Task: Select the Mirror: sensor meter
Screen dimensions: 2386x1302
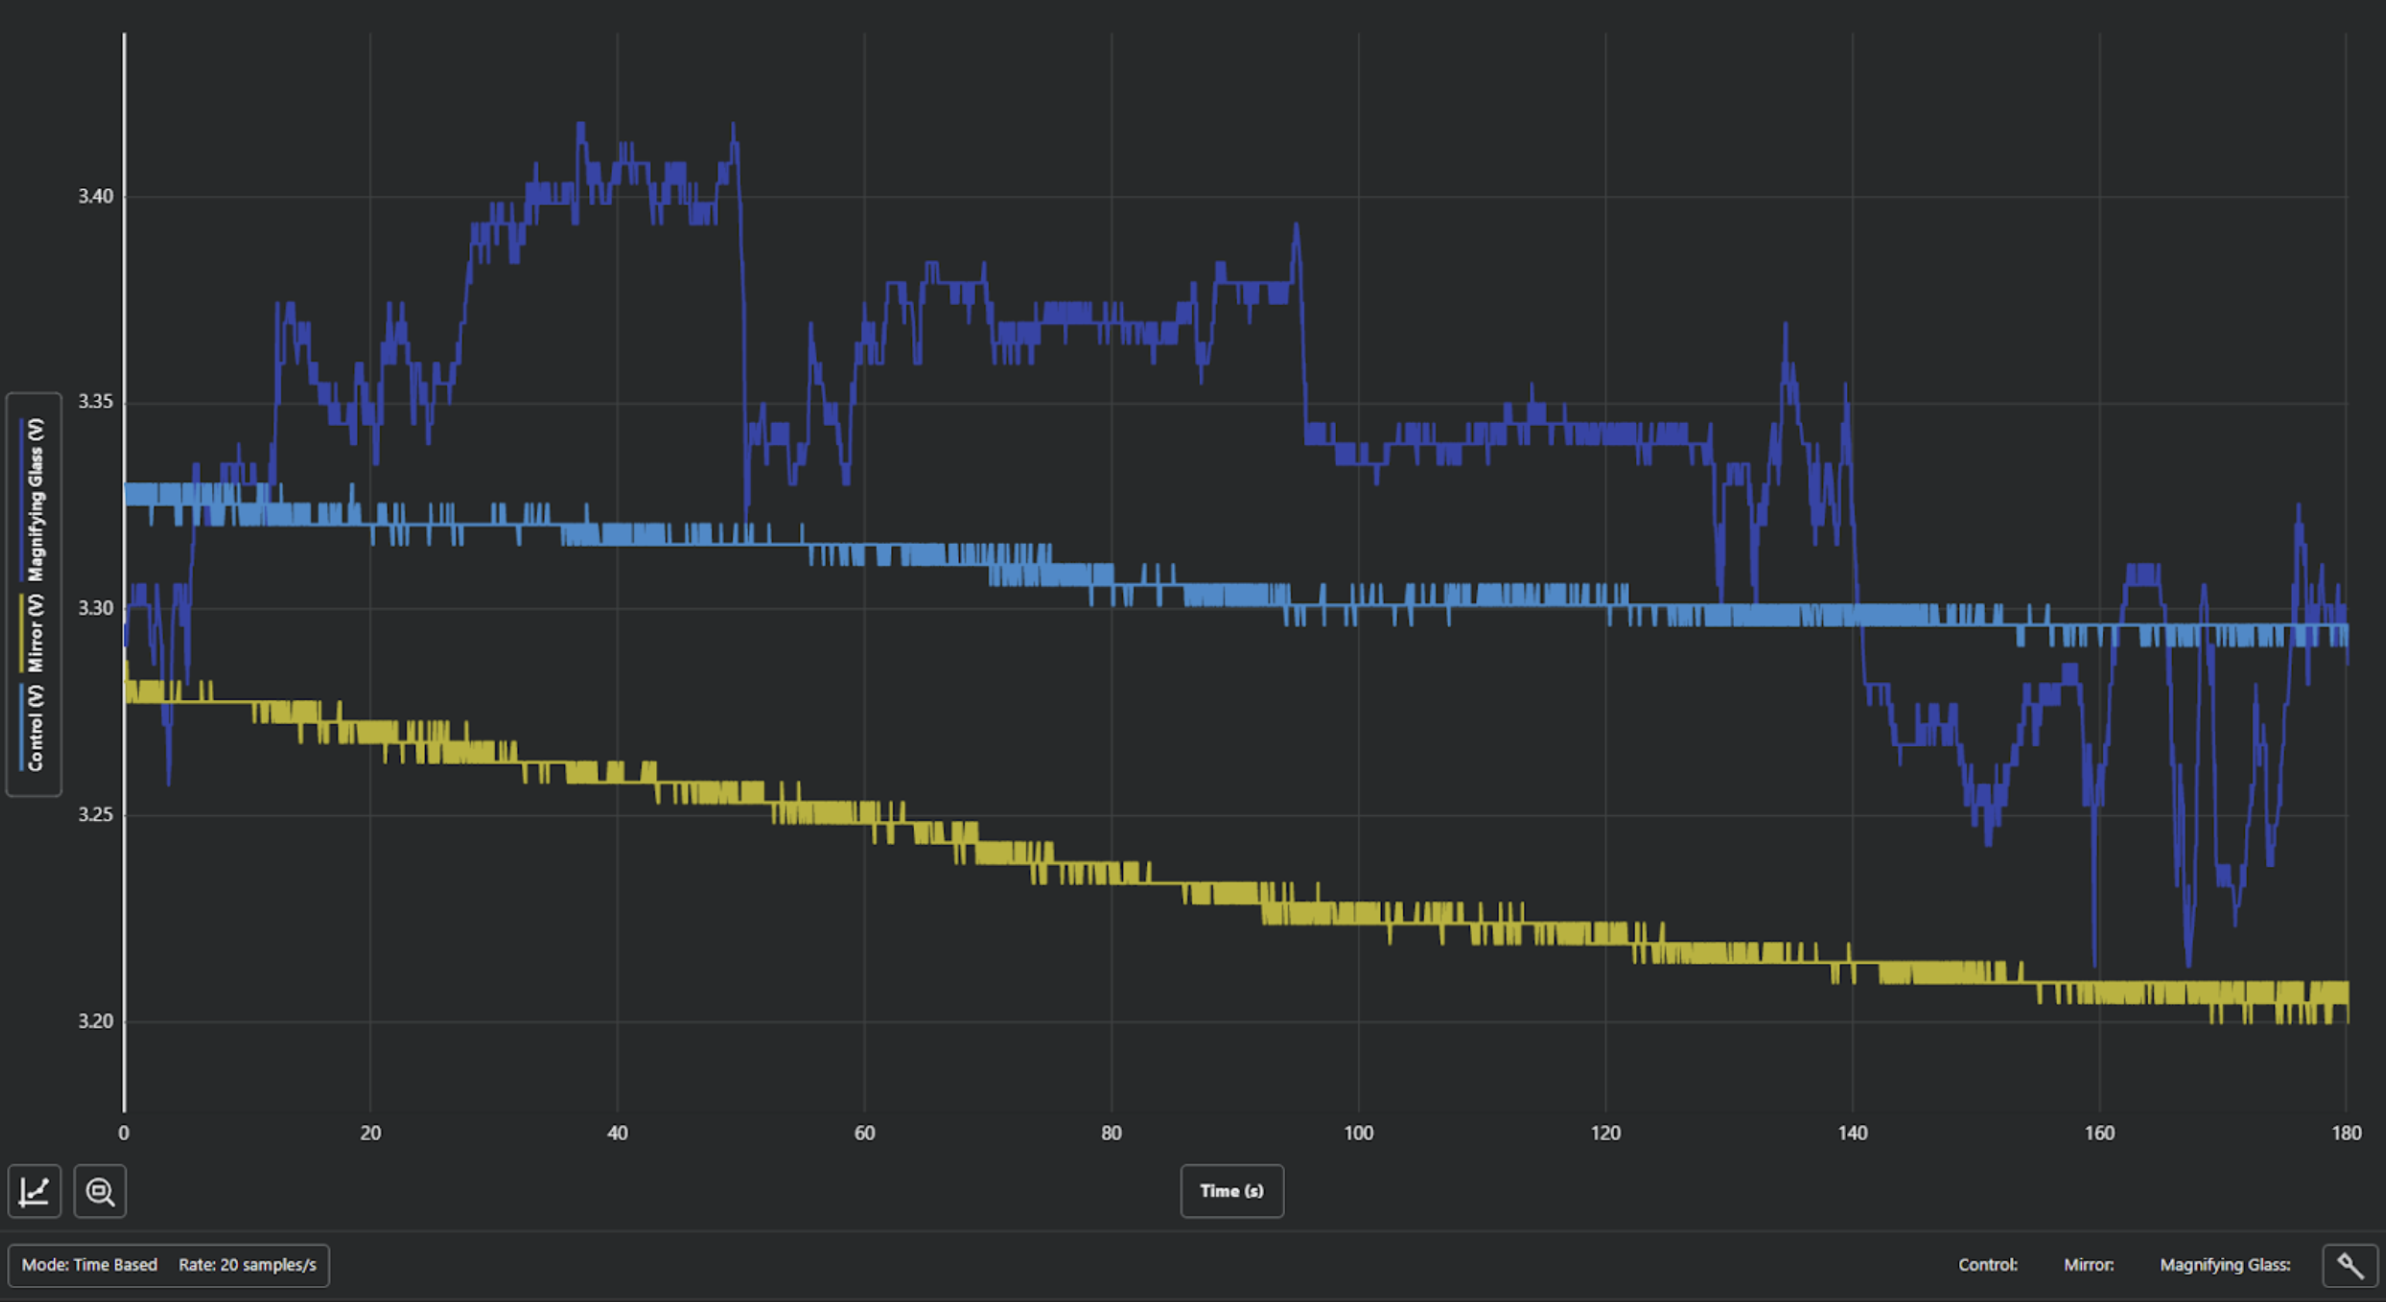Action: point(2089,1265)
